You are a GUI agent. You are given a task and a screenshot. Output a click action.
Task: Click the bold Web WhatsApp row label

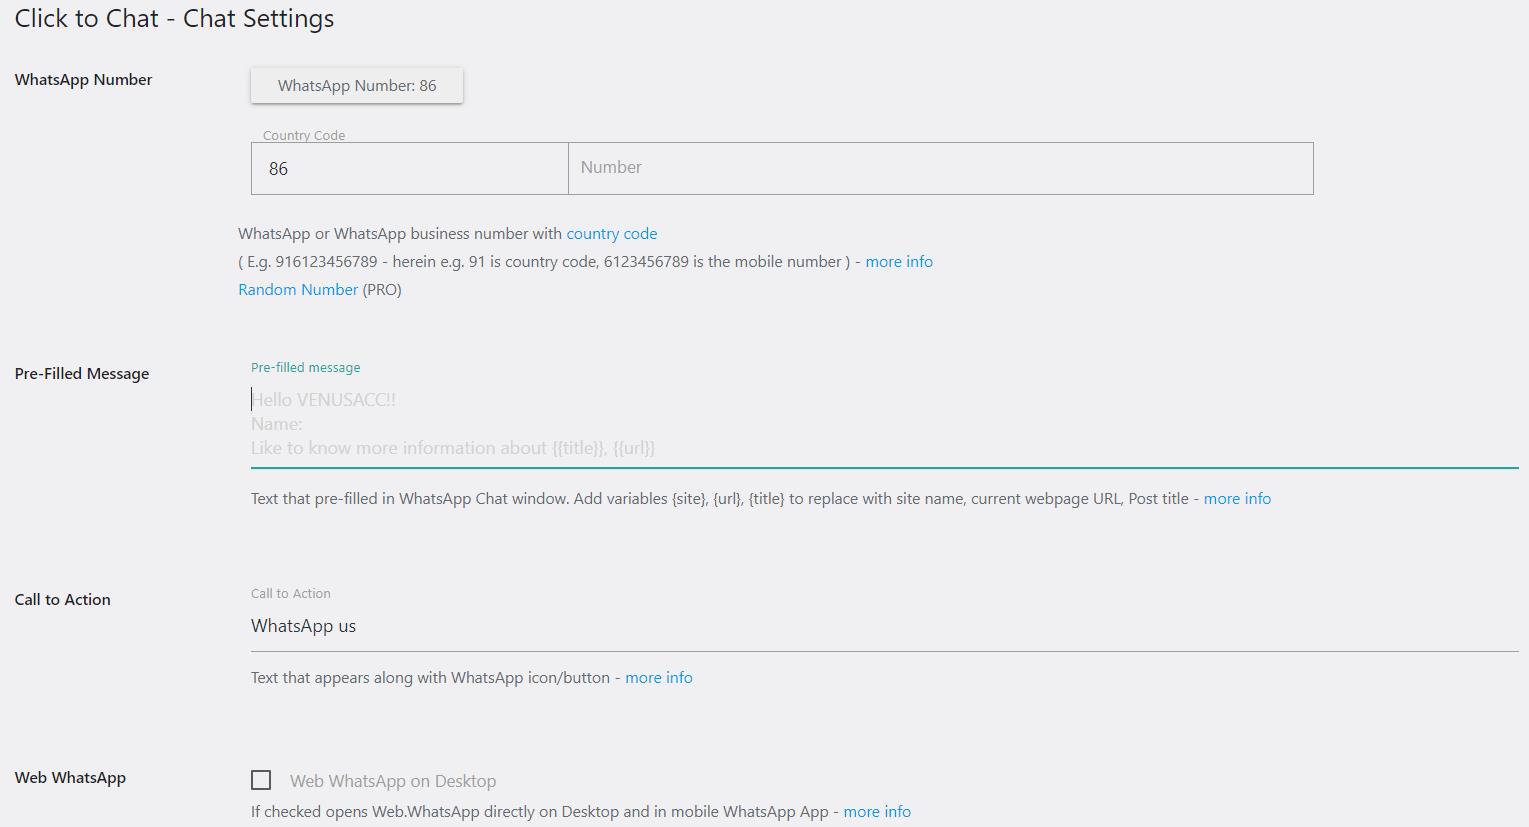tap(70, 778)
